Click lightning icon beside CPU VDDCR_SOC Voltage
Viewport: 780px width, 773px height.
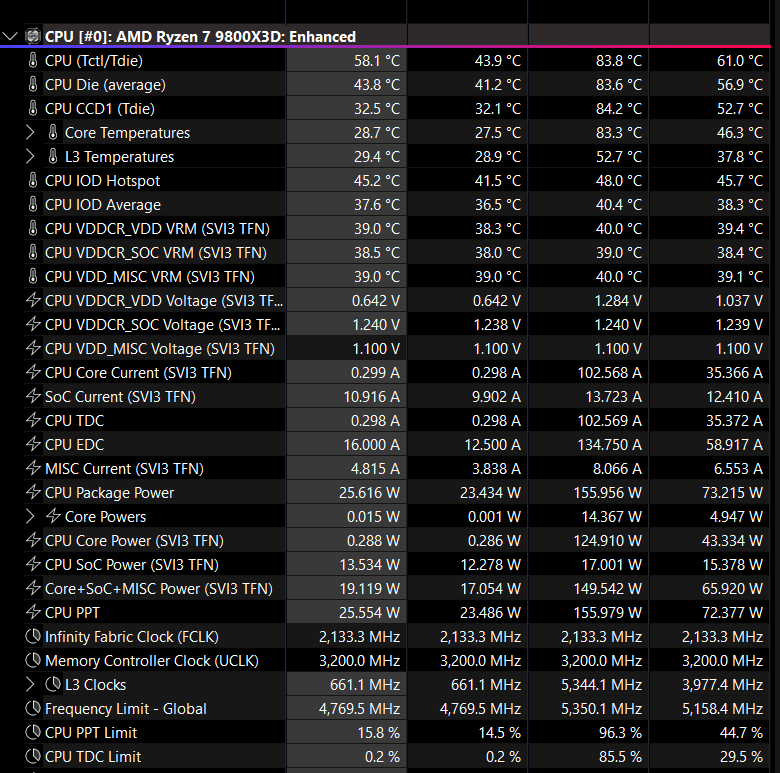tap(33, 324)
